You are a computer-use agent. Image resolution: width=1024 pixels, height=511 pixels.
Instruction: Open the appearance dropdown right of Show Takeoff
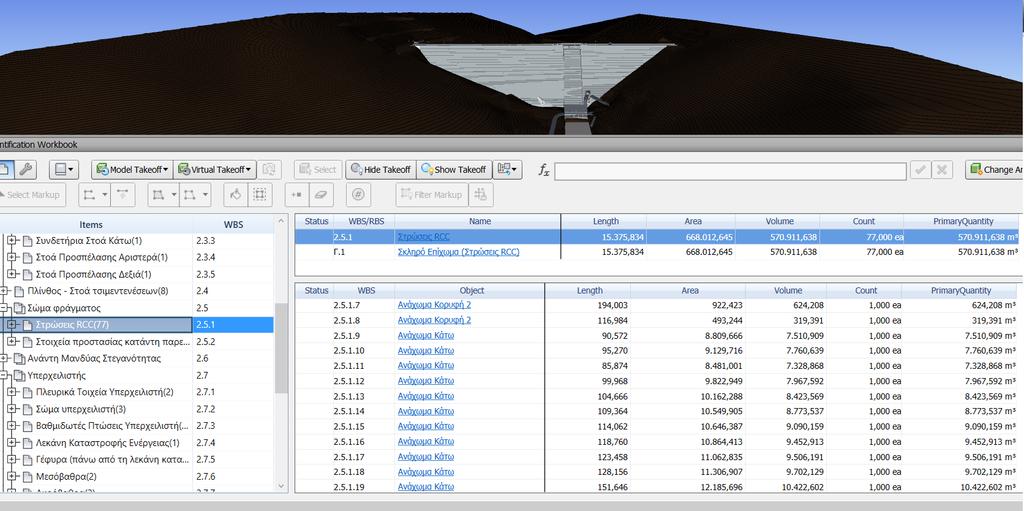pos(507,170)
